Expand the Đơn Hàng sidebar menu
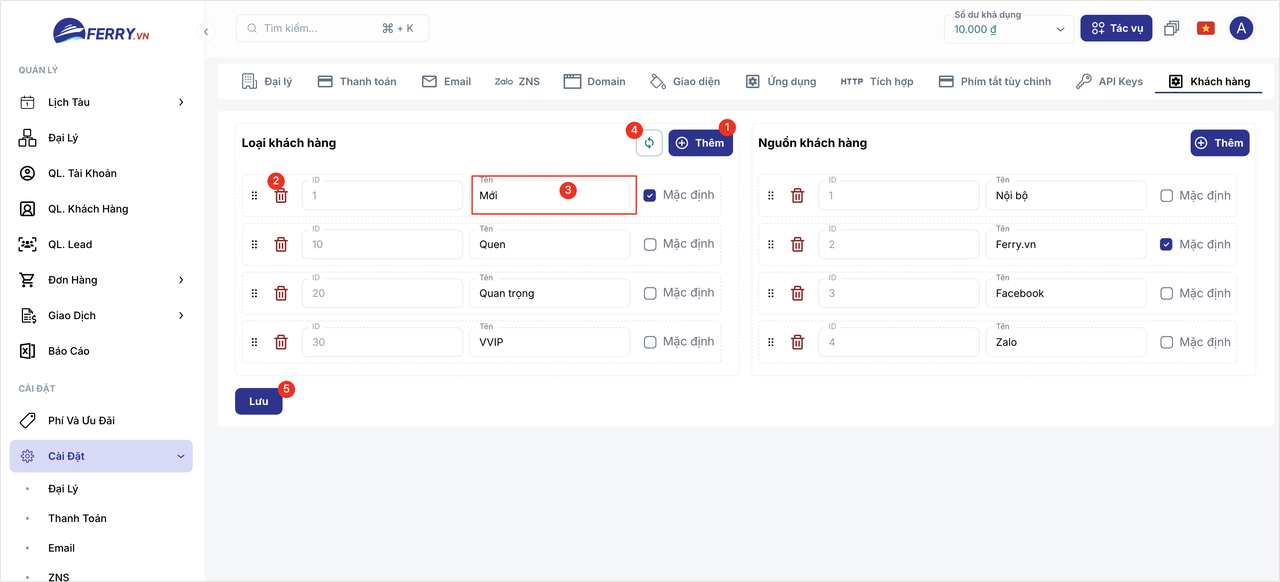 pos(101,280)
